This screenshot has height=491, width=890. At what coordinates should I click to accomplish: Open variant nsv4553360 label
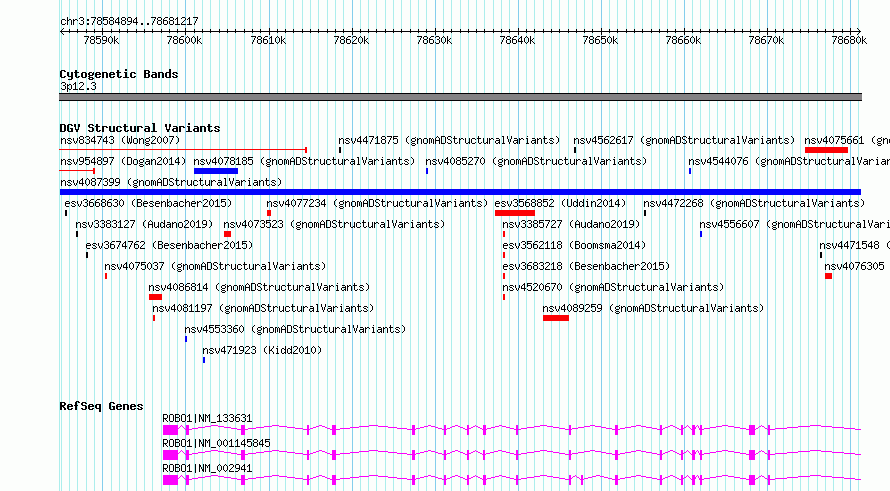pyautogui.click(x=295, y=329)
